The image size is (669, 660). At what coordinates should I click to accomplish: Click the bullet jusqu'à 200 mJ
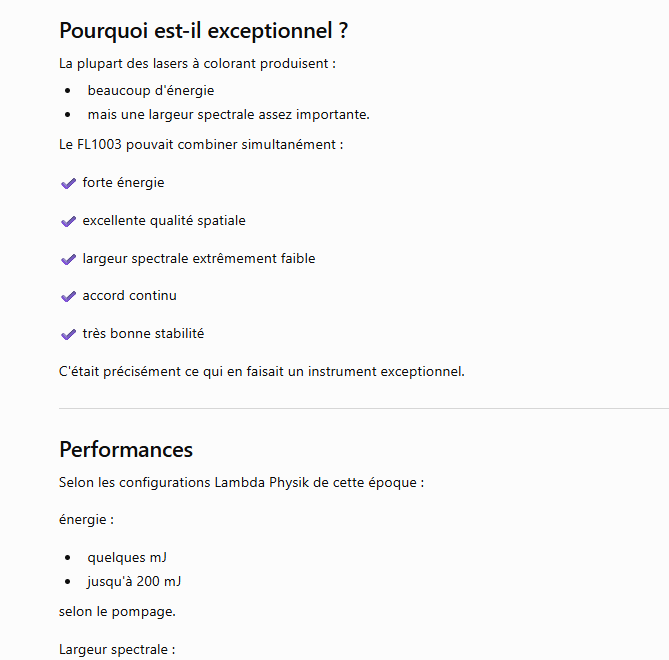(x=134, y=581)
